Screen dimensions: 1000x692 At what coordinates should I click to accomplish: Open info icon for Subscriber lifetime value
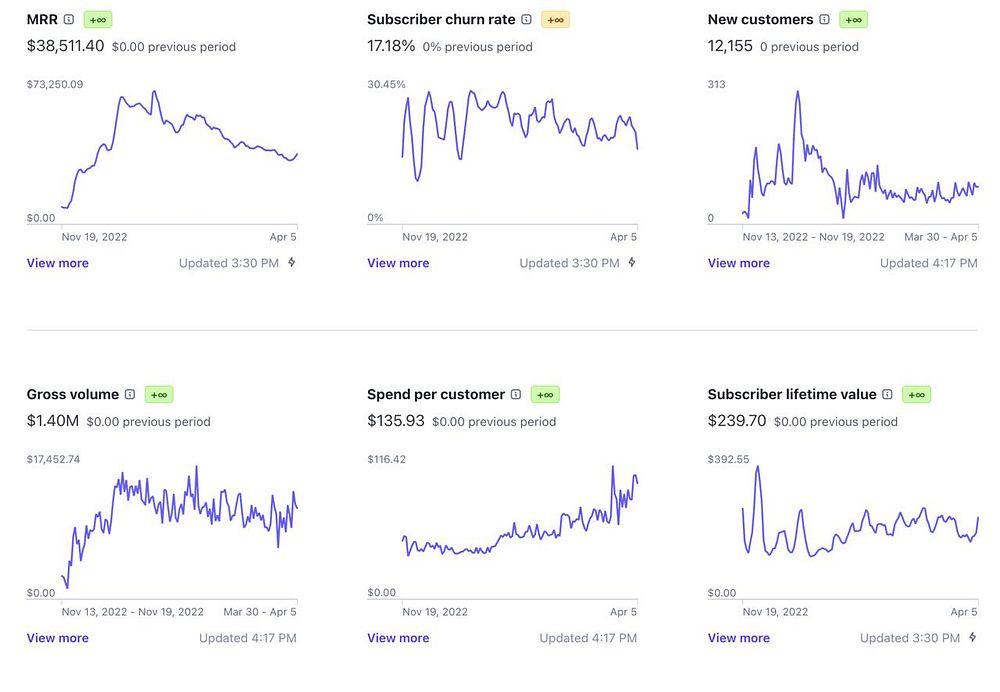[887, 394]
